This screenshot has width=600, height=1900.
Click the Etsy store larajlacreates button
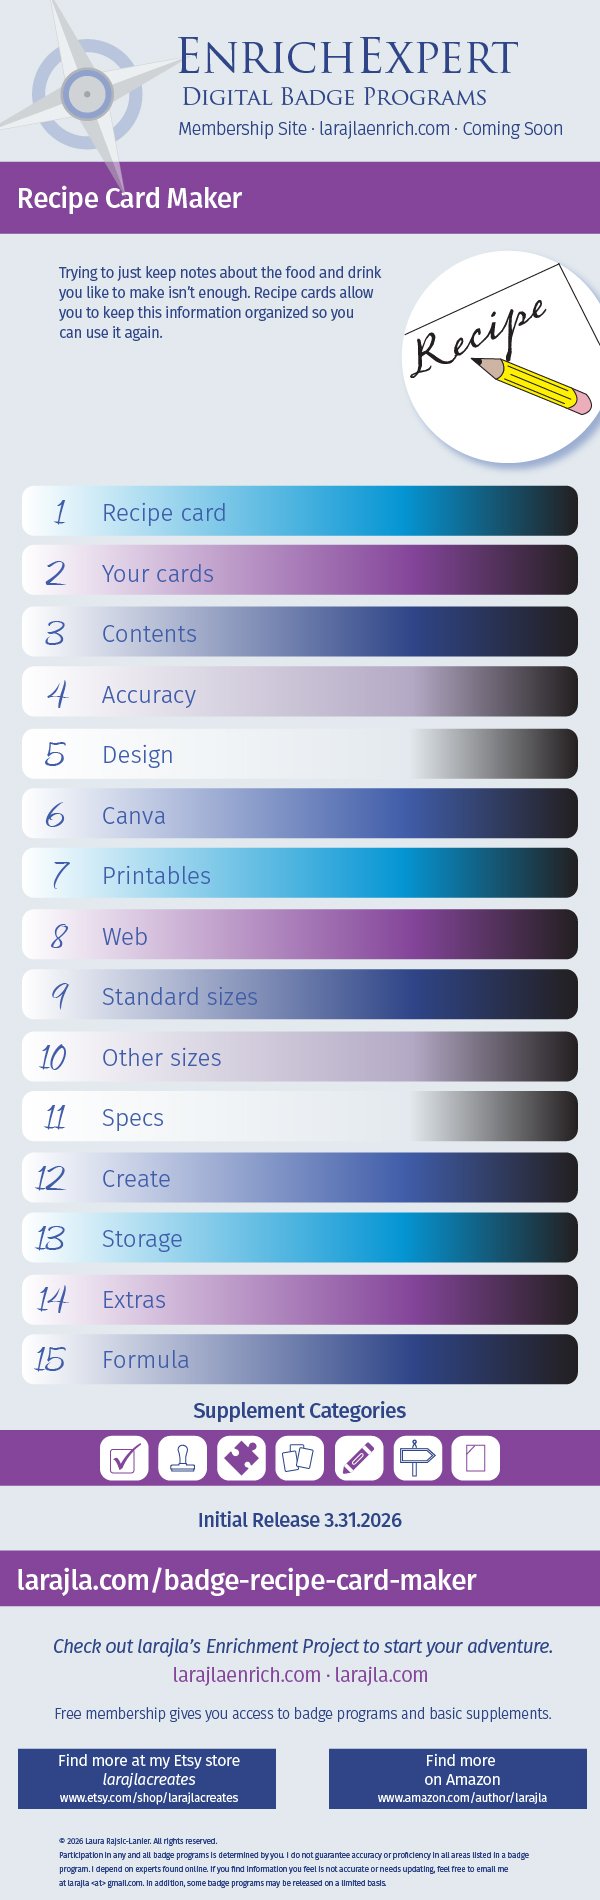(148, 1778)
